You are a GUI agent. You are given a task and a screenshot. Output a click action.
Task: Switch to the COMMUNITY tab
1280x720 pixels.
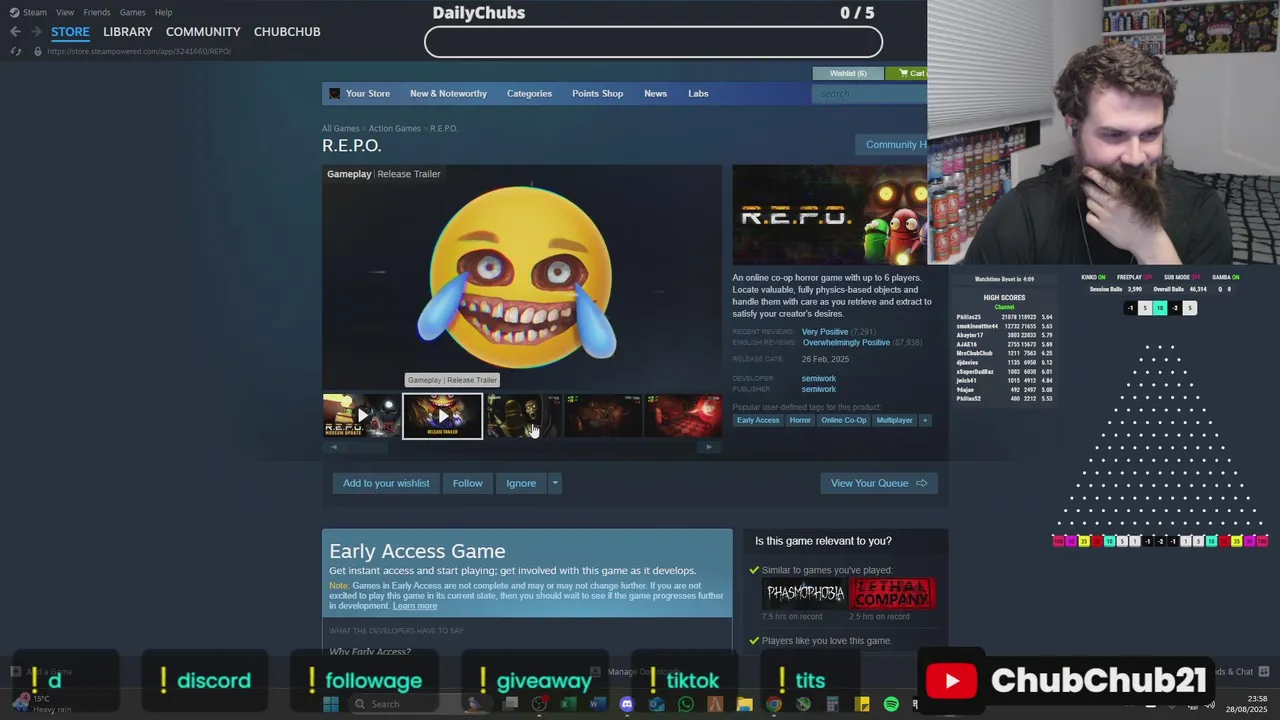203,32
